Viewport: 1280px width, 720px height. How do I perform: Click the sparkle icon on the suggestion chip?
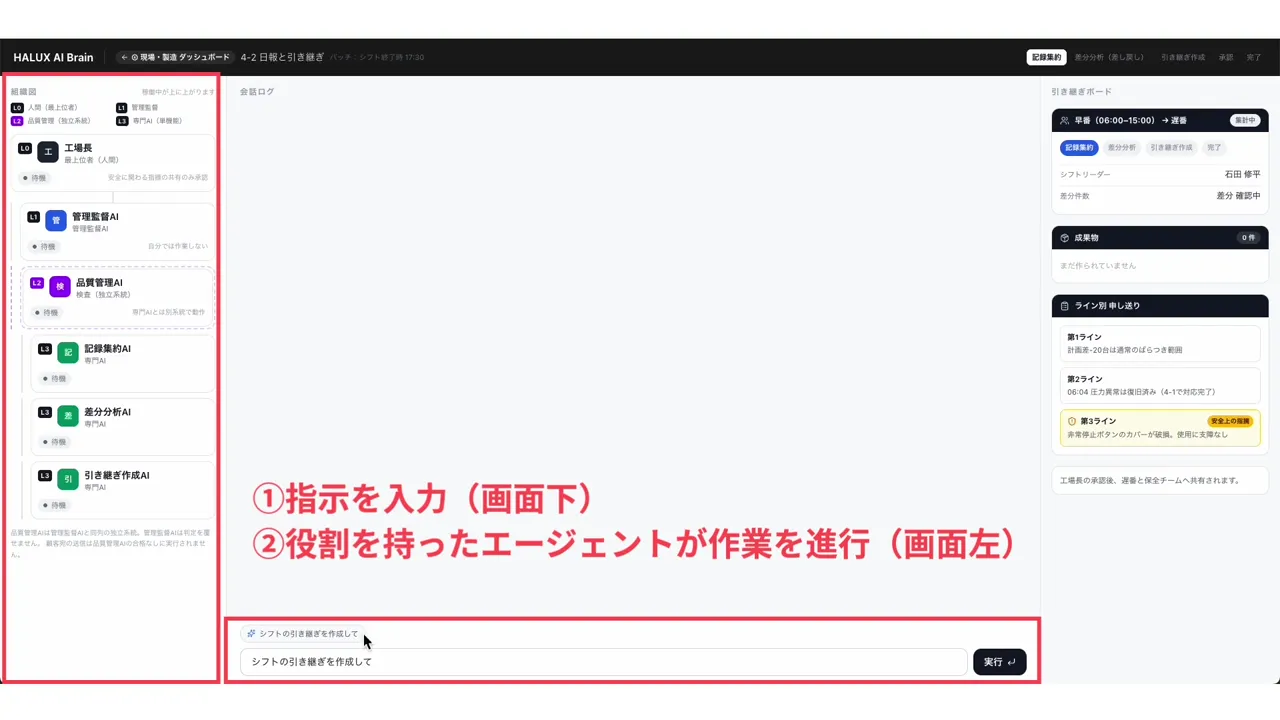pyautogui.click(x=251, y=634)
